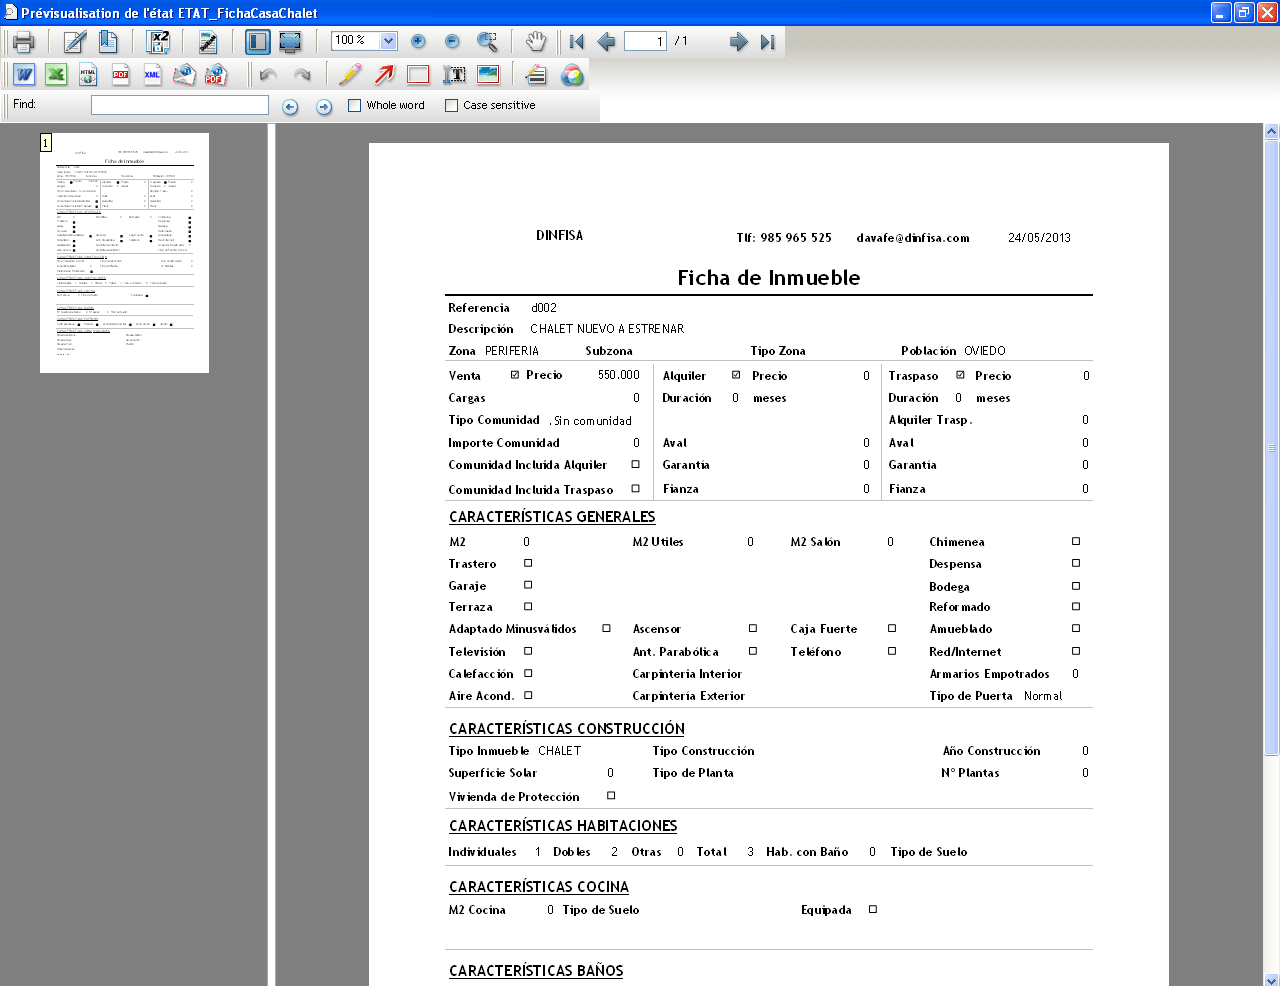Go to next page arrow

[x=739, y=42]
